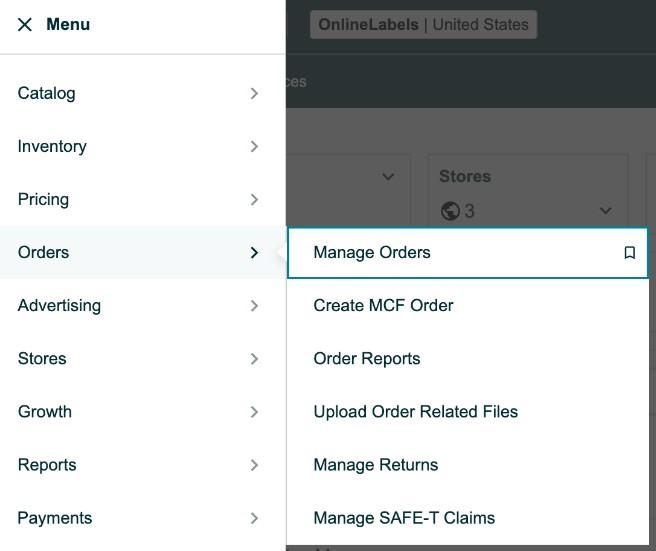This screenshot has width=656, height=551.
Task: Close the menu with the X icon
Action: (25, 25)
